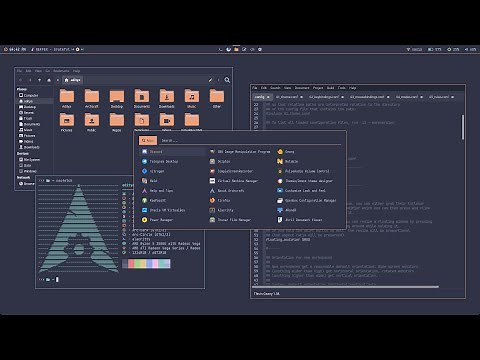Launch Thunar File Manager entry

240,220
